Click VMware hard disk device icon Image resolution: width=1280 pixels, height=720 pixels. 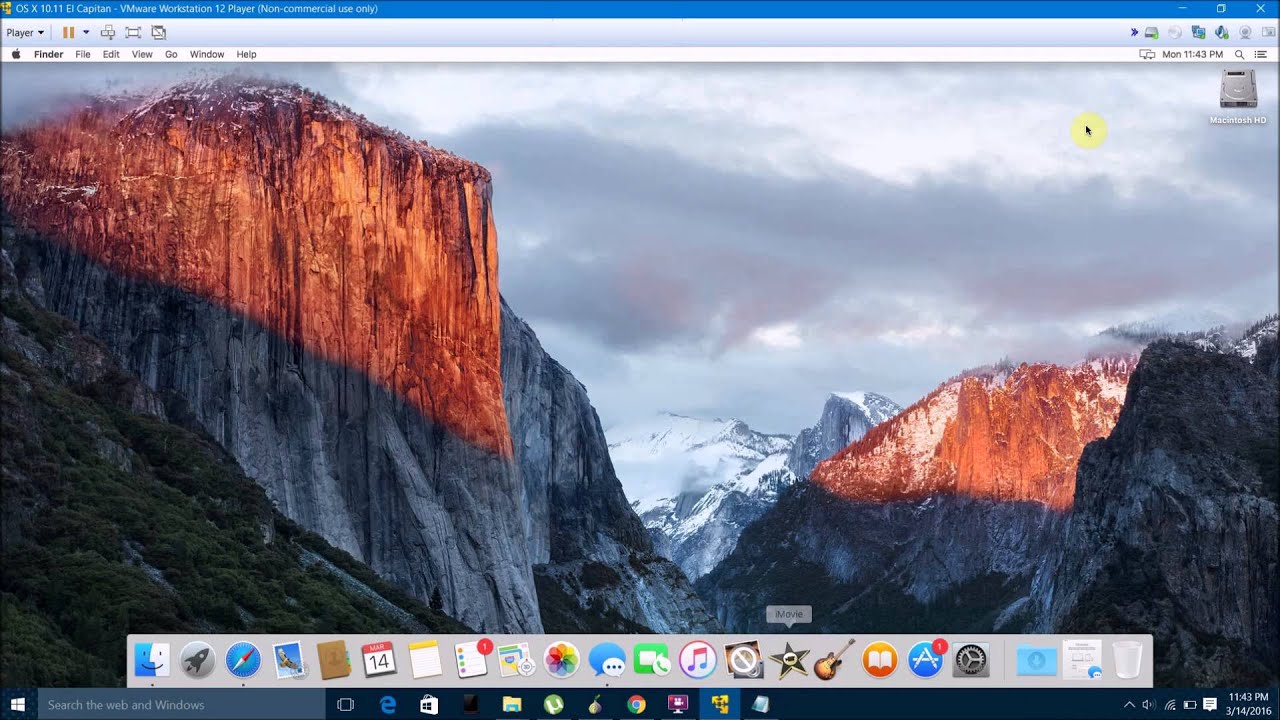pos(1153,33)
